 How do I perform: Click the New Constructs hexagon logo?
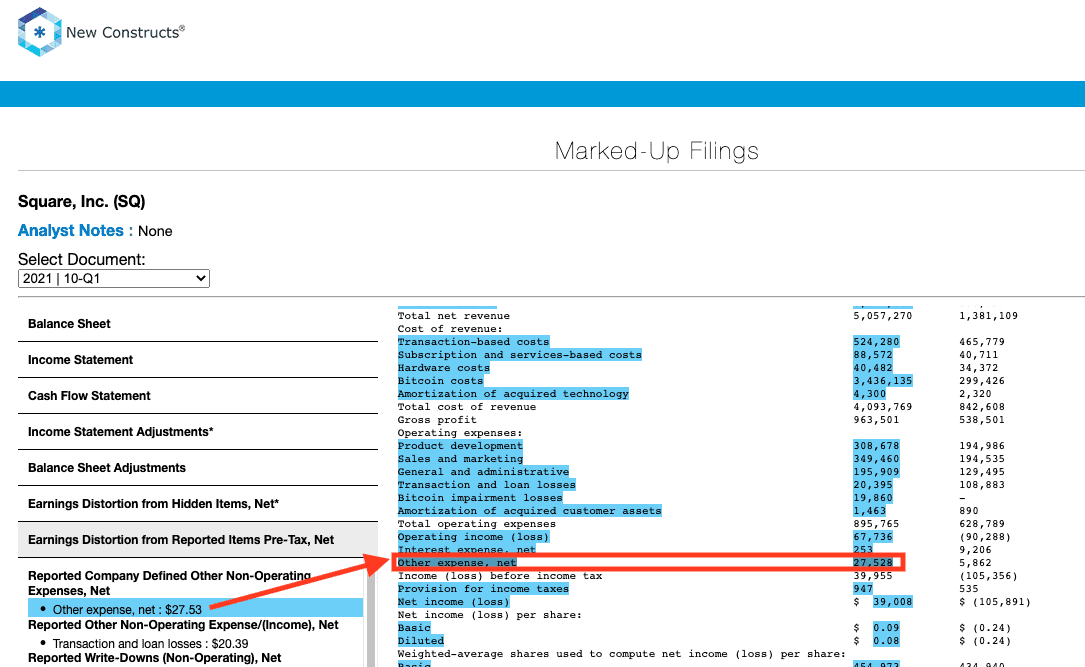point(39,32)
